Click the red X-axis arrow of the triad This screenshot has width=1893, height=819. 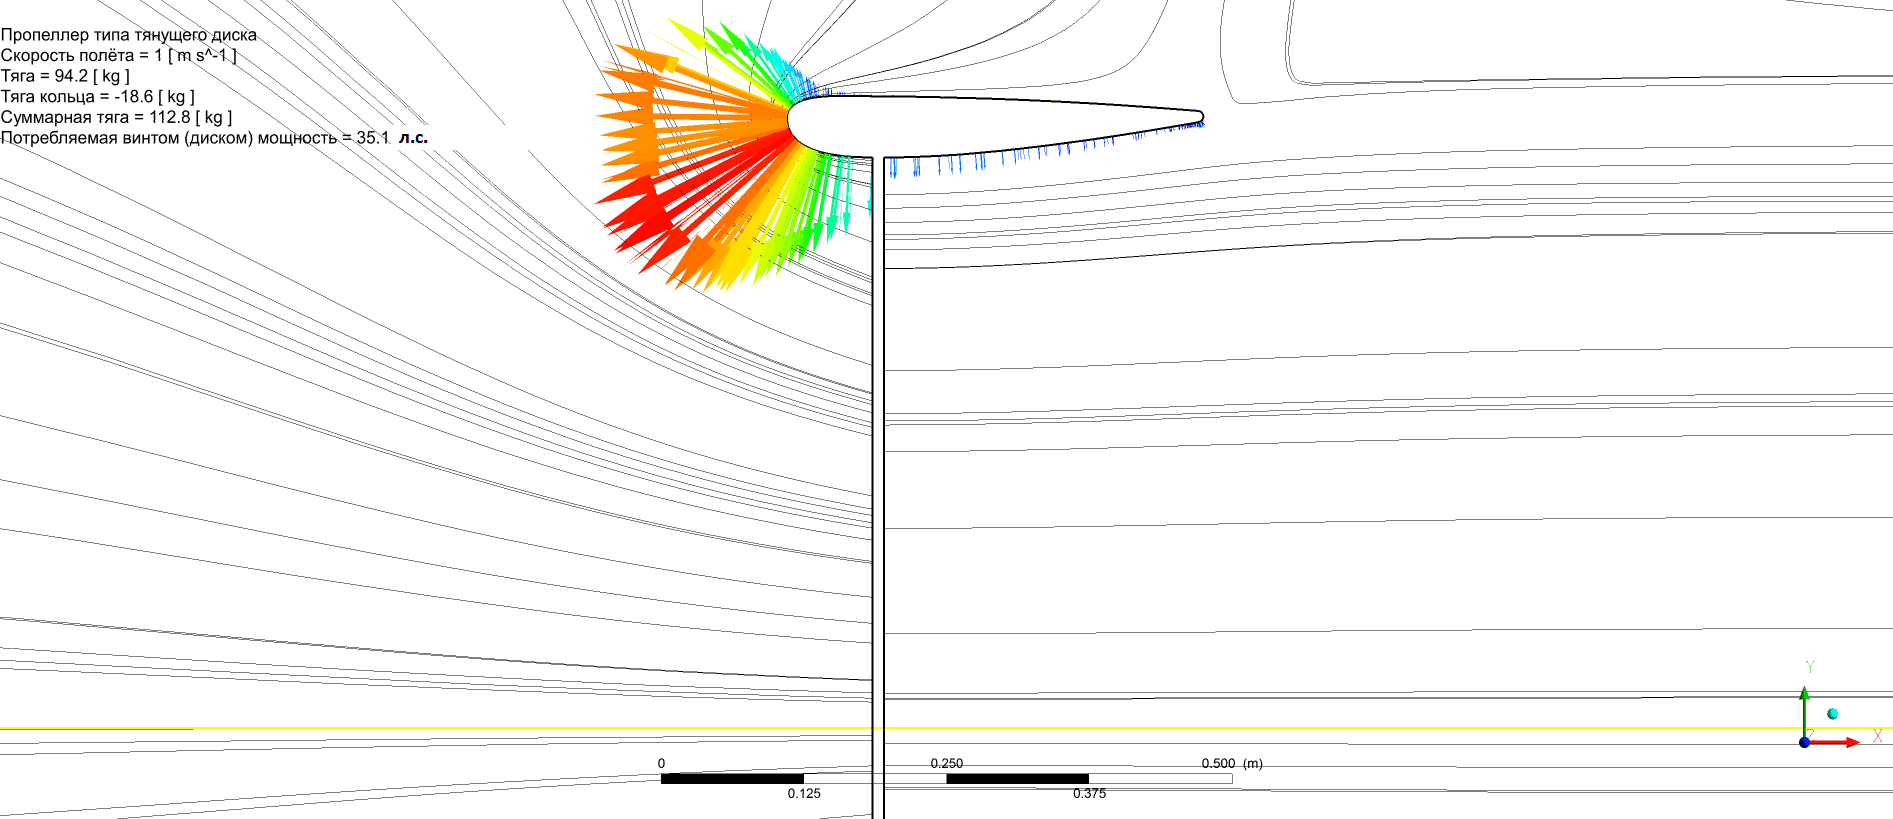[1838, 742]
